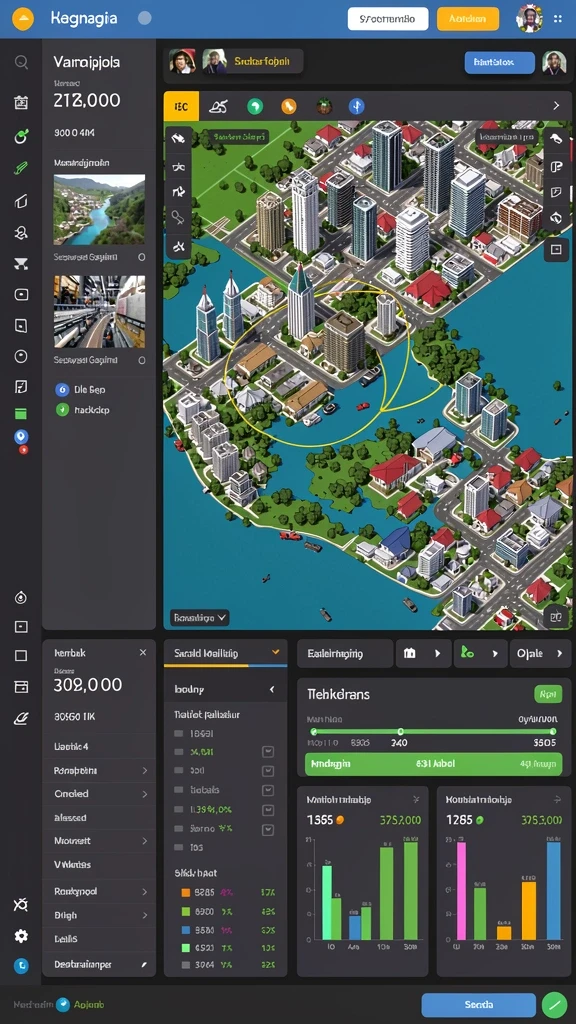The width and height of the screenshot is (576, 1024).
Task: Toggle the checkbox beside the hebals row
Action: click(x=267, y=790)
